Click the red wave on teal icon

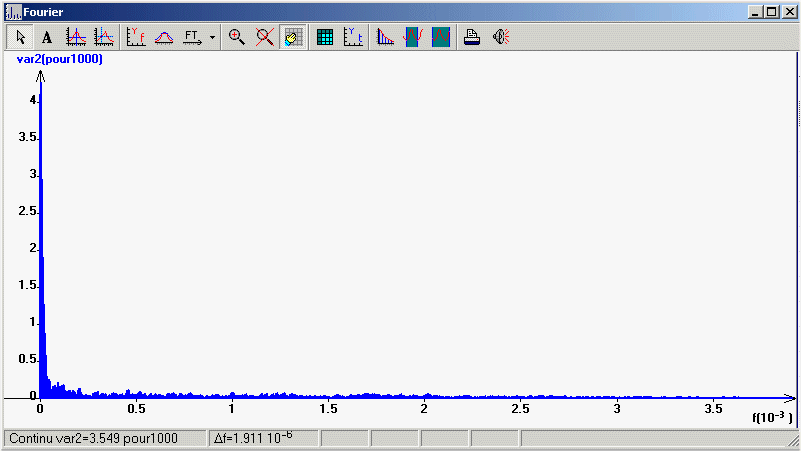coord(441,37)
